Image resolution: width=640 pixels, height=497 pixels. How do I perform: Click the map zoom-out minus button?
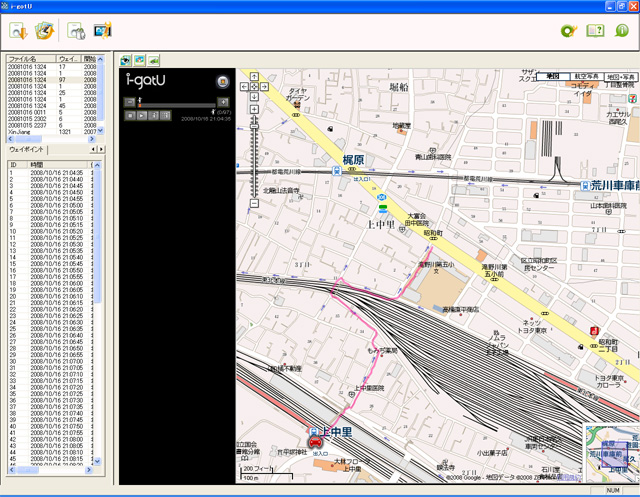coord(254,204)
